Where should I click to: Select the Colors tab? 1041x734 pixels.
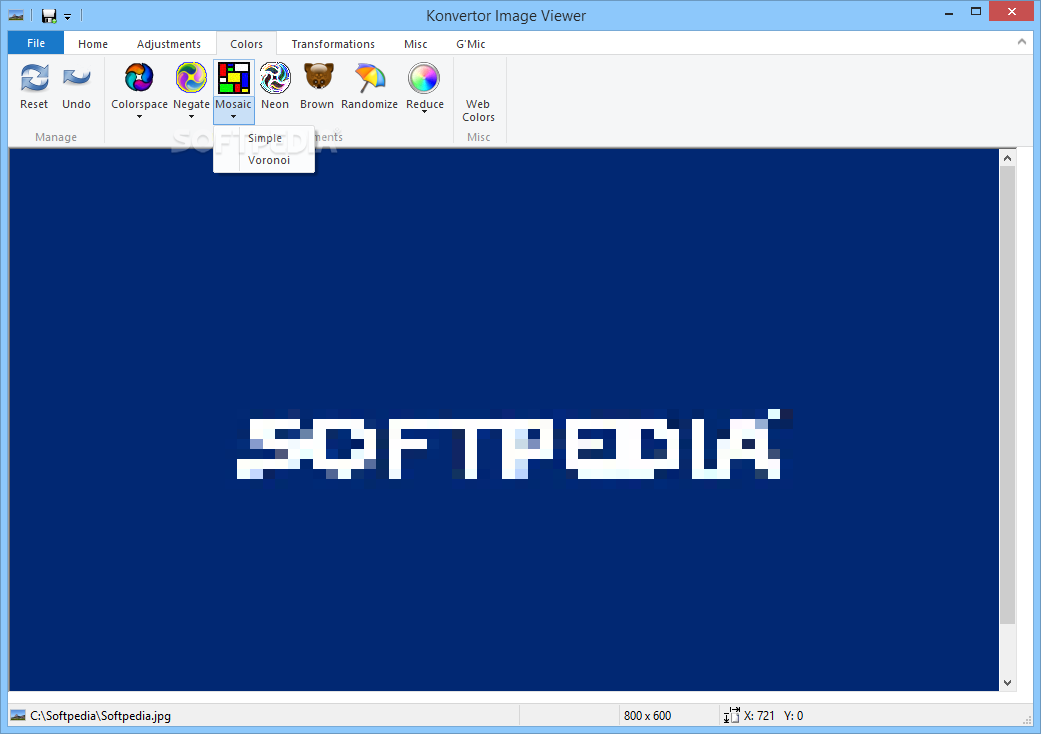[x=246, y=44]
